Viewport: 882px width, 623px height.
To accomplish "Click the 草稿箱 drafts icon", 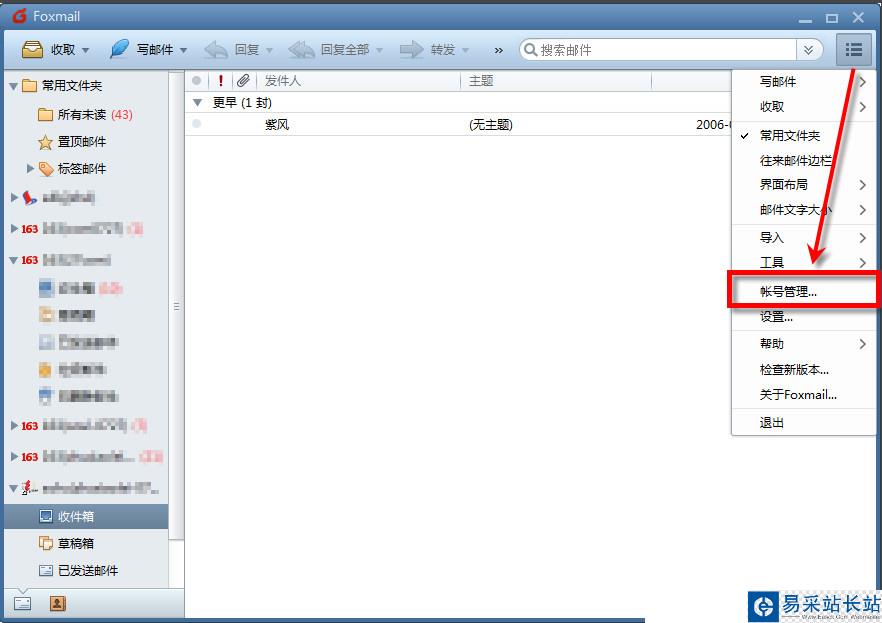I will click(x=46, y=543).
